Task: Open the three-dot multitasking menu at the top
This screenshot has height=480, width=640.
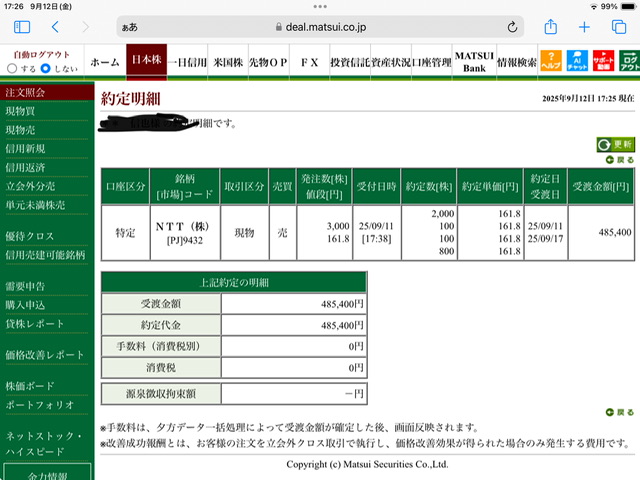Action: click(x=320, y=7)
